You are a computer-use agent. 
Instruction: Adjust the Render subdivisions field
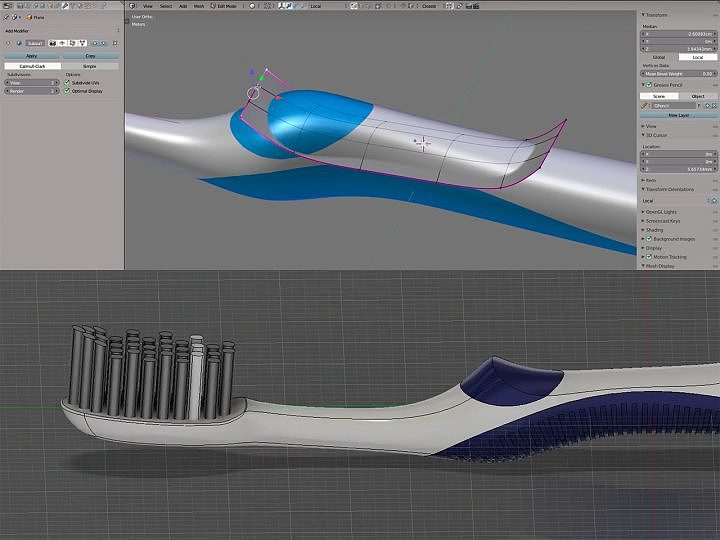[32, 91]
